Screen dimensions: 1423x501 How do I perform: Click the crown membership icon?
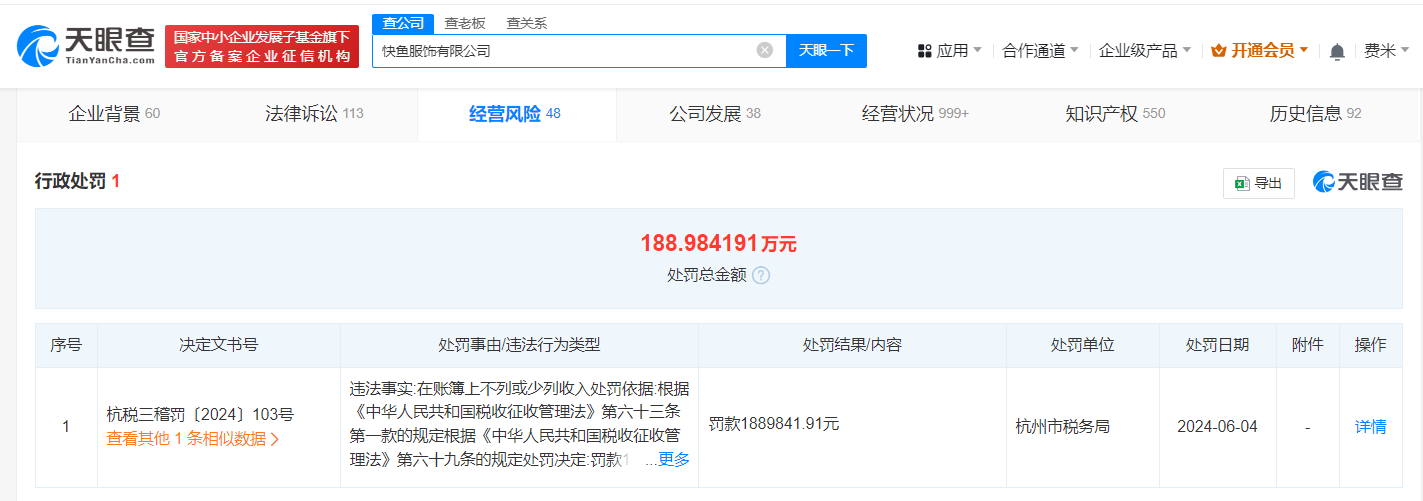pyautogui.click(x=1218, y=50)
